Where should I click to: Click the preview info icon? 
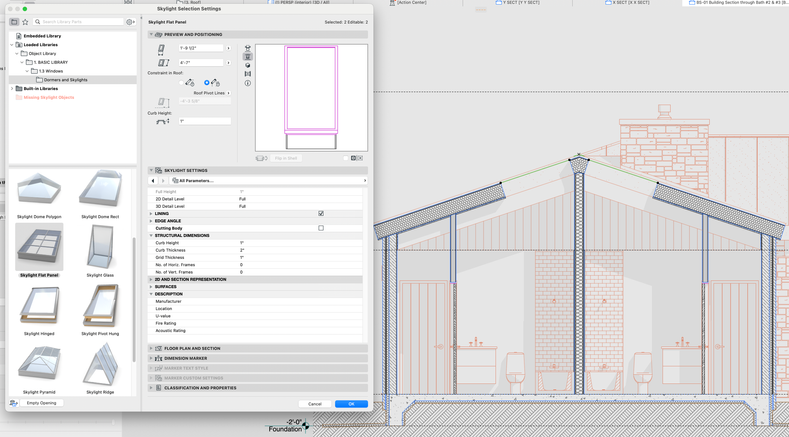point(248,83)
